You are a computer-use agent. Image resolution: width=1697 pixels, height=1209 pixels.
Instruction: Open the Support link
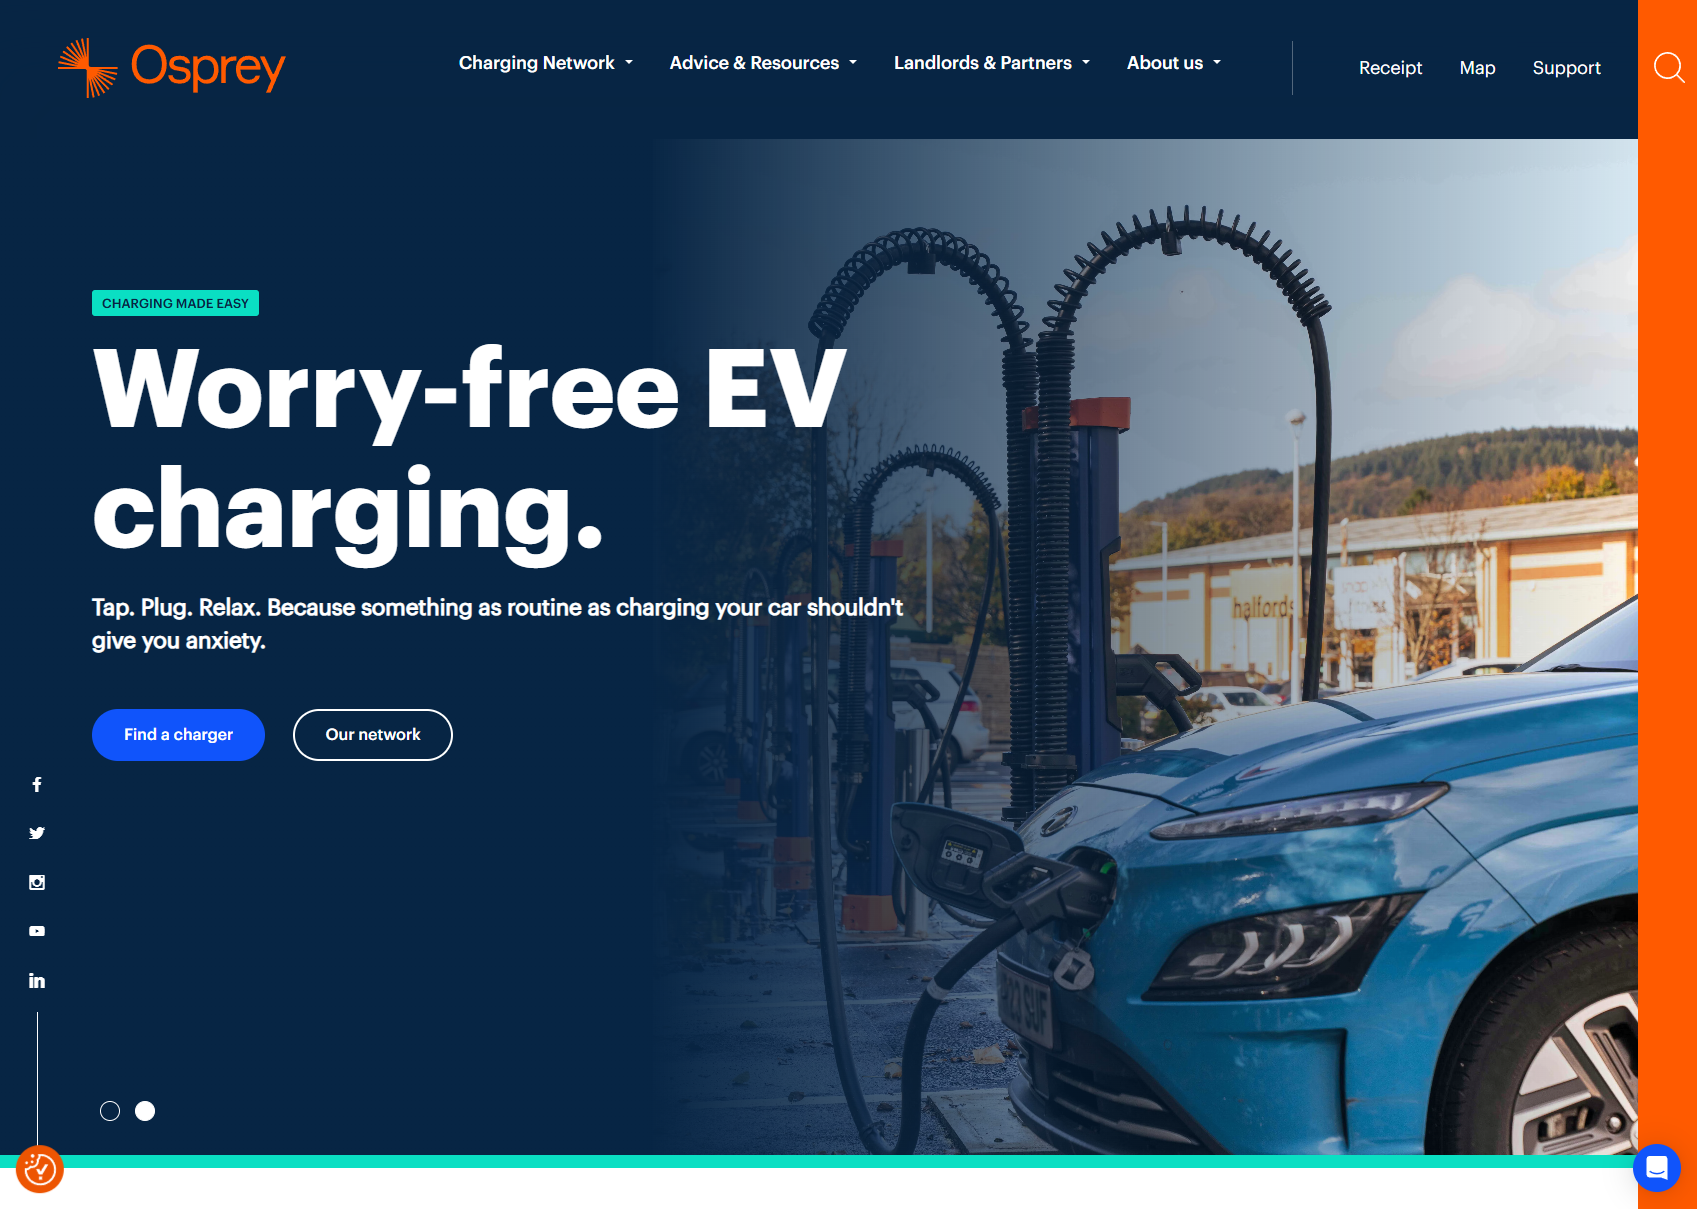[x=1566, y=68]
